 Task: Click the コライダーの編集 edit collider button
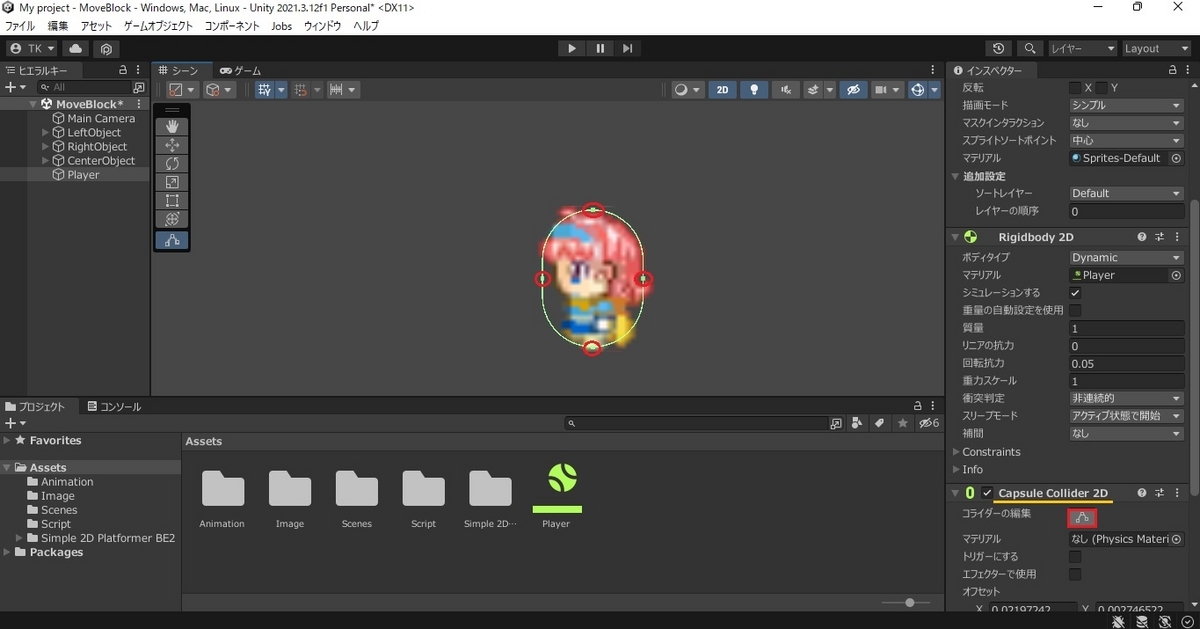click(1082, 518)
